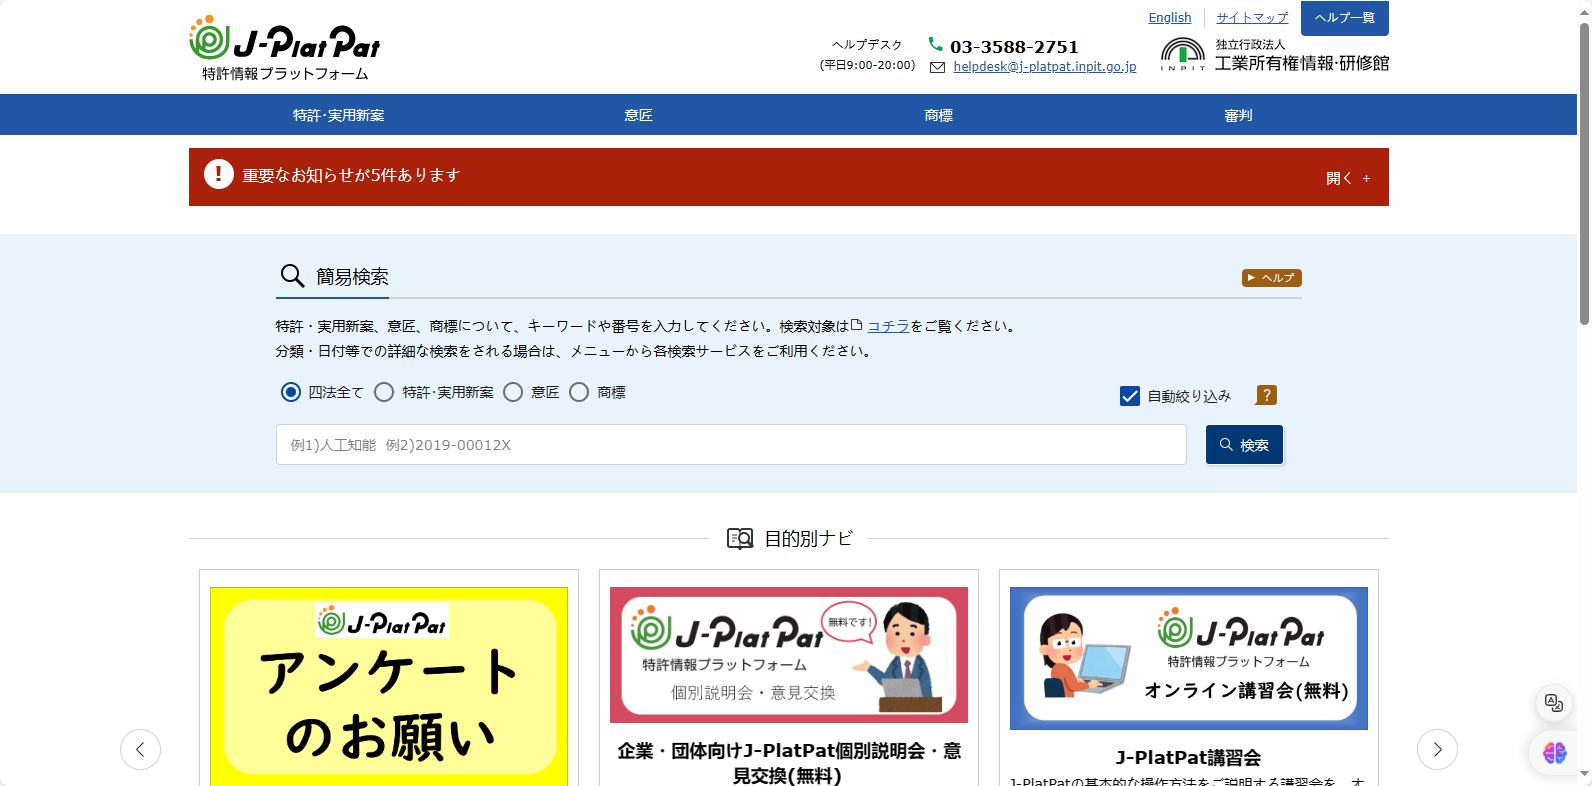Click the 企業・団体向けJ-PlatPat個別説明会 heading

click(x=789, y=763)
